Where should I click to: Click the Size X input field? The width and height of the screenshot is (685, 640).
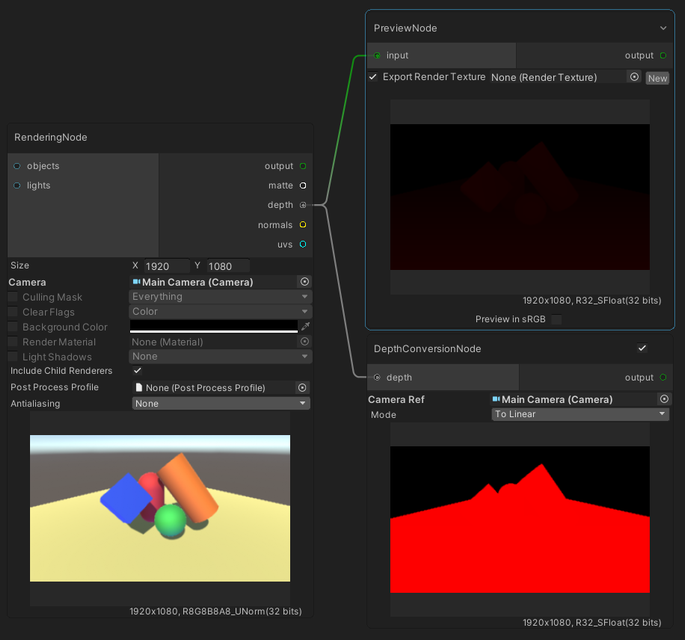[x=166, y=267]
